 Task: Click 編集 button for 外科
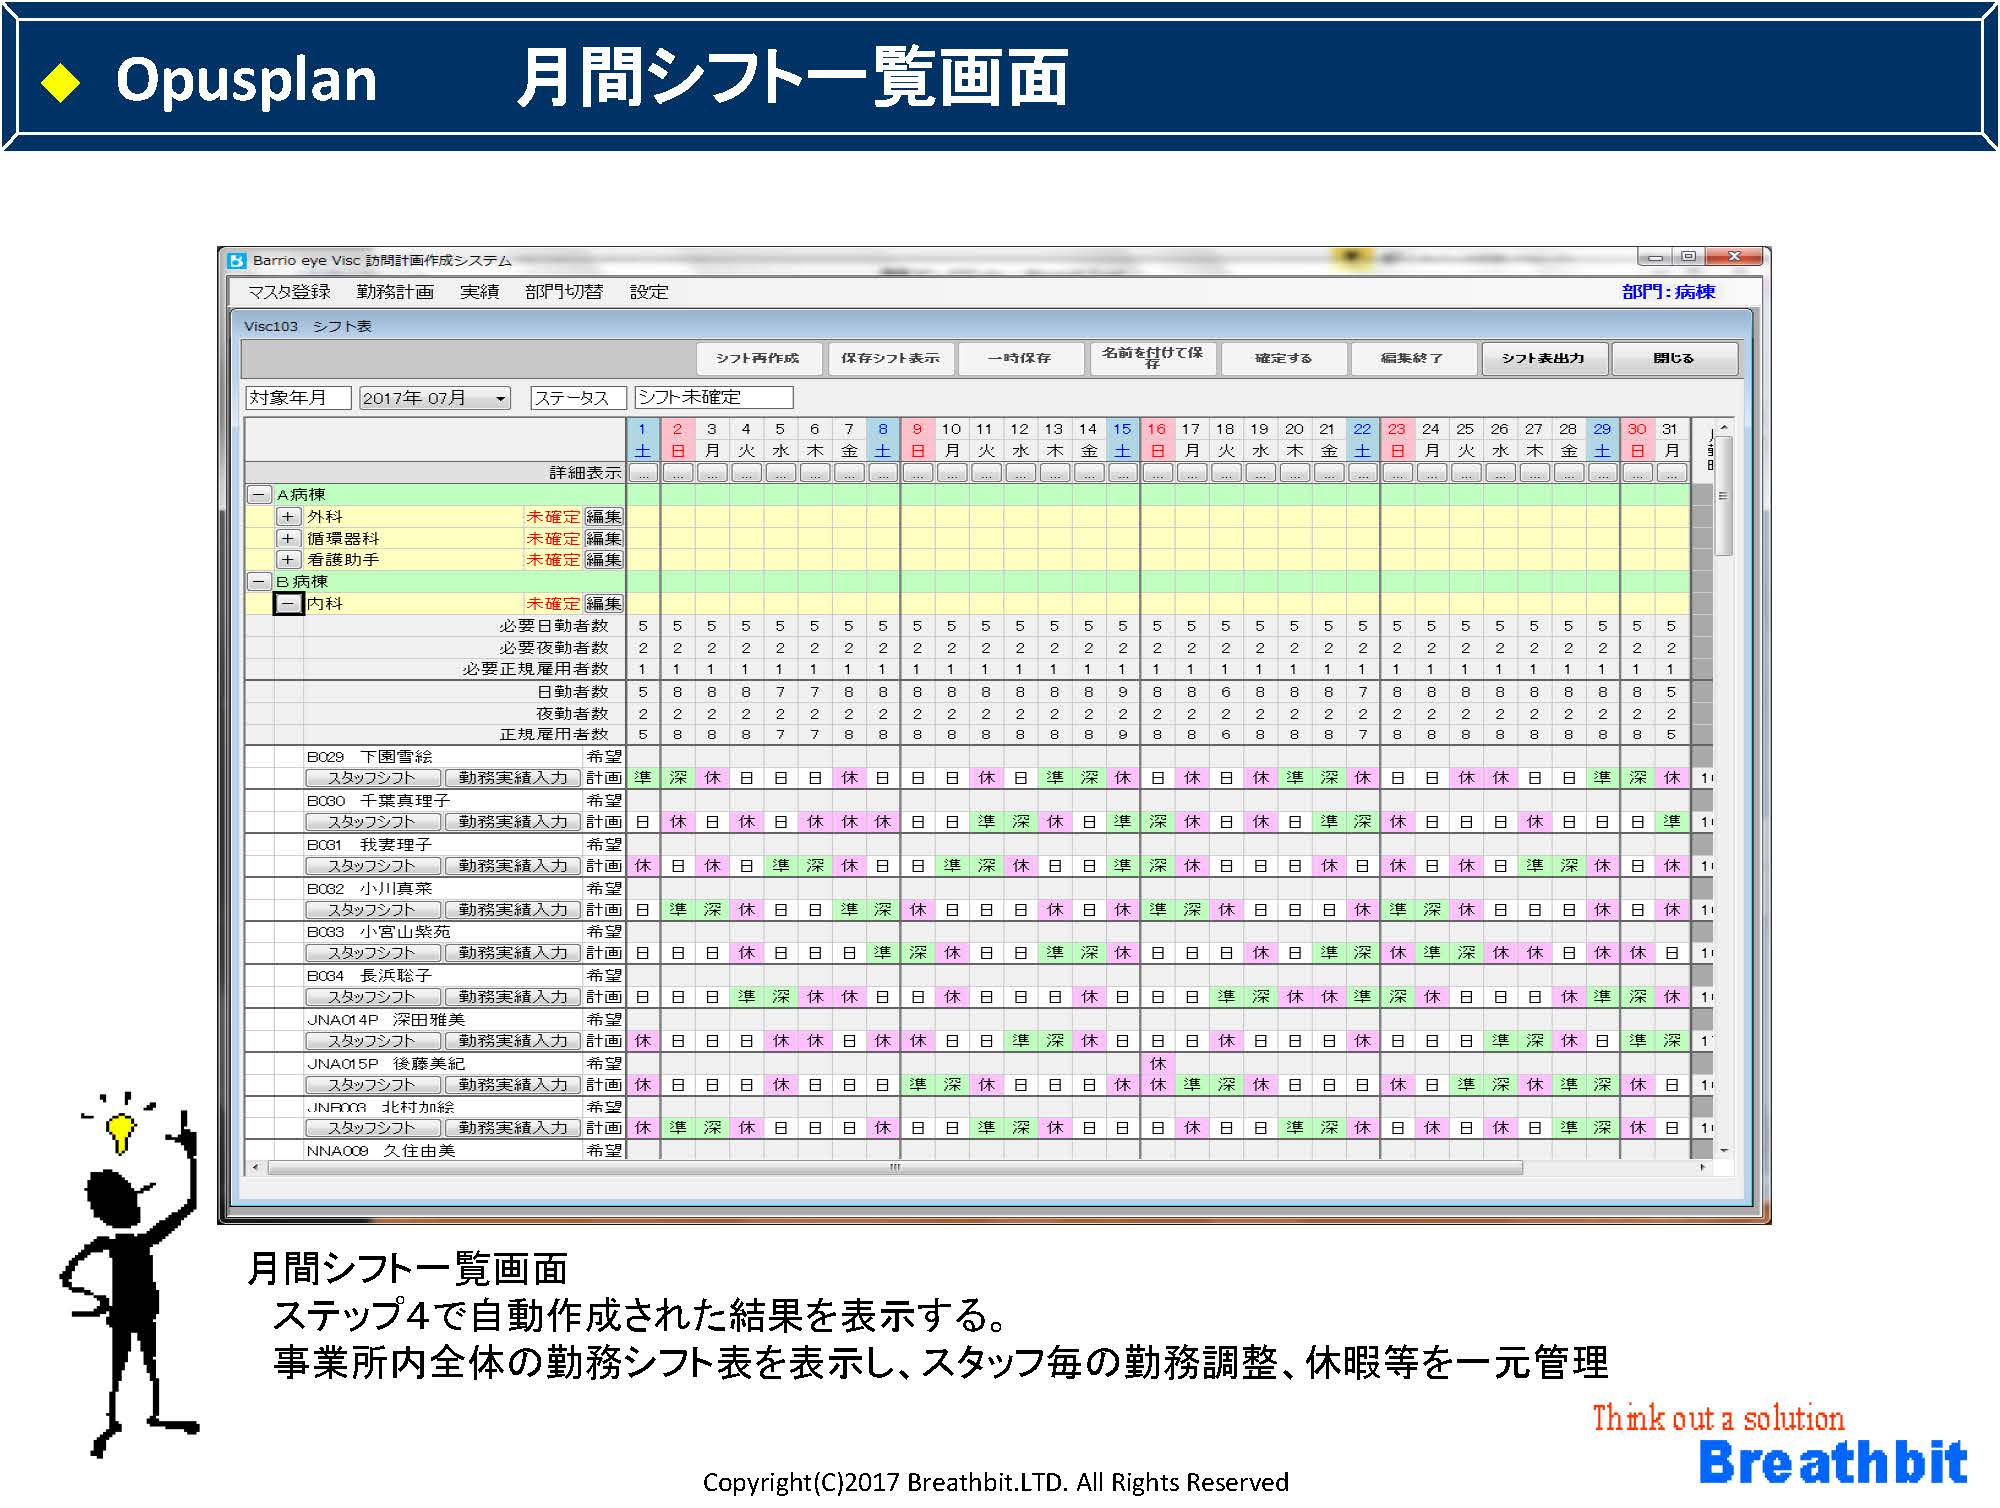click(x=604, y=517)
